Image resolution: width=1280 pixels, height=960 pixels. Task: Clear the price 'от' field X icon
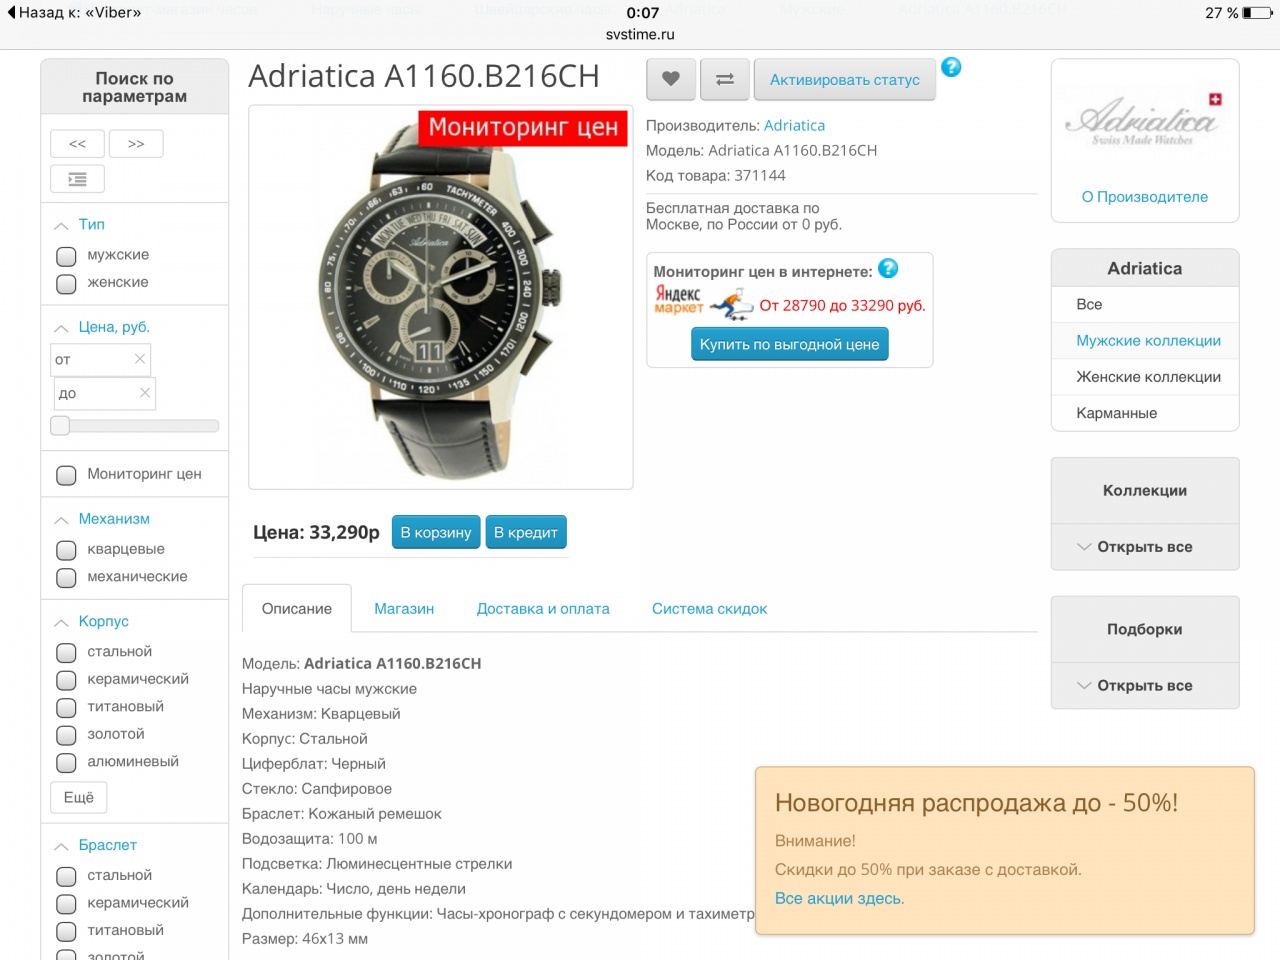[x=140, y=359]
